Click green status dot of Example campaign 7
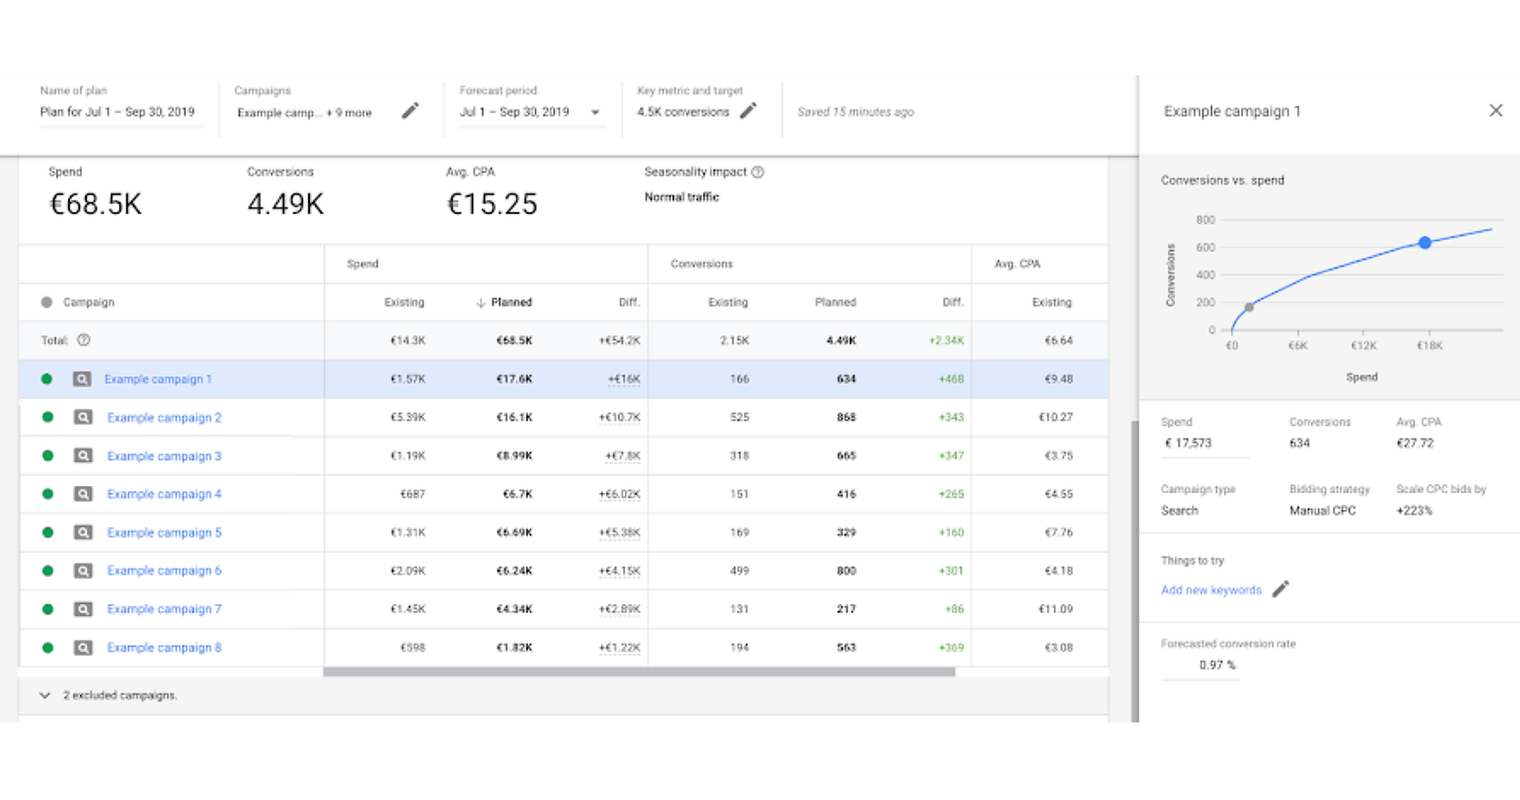Screen dimensions: 1520x800 coord(47,609)
